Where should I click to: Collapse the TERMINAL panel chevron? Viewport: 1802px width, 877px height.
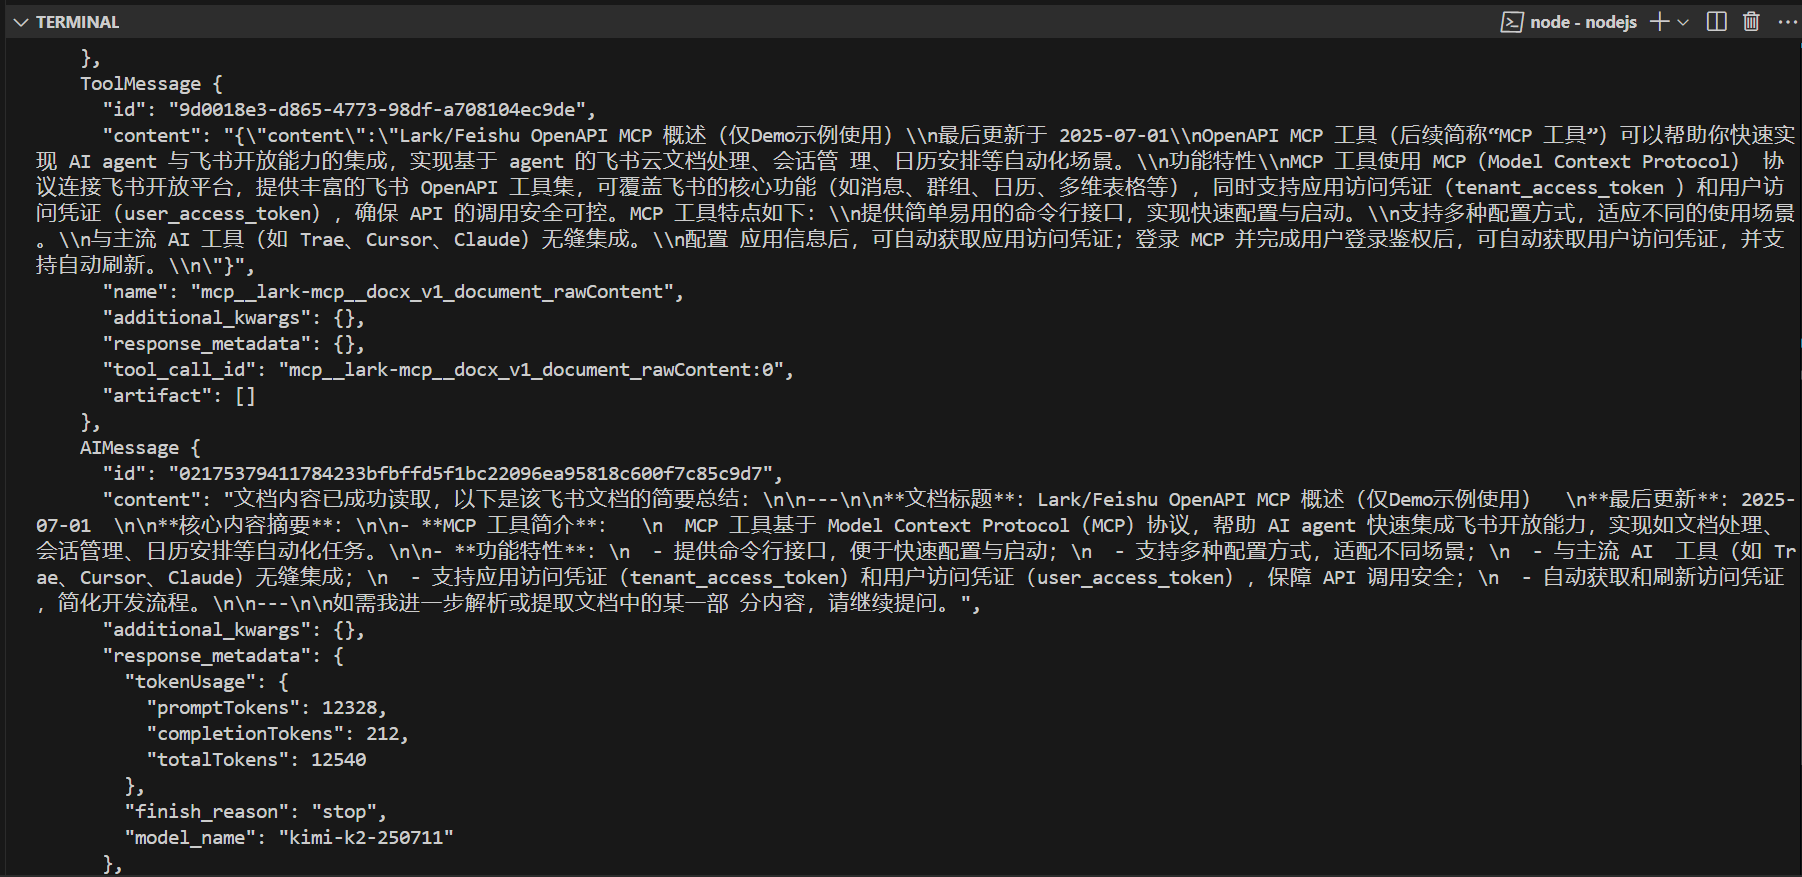21,22
